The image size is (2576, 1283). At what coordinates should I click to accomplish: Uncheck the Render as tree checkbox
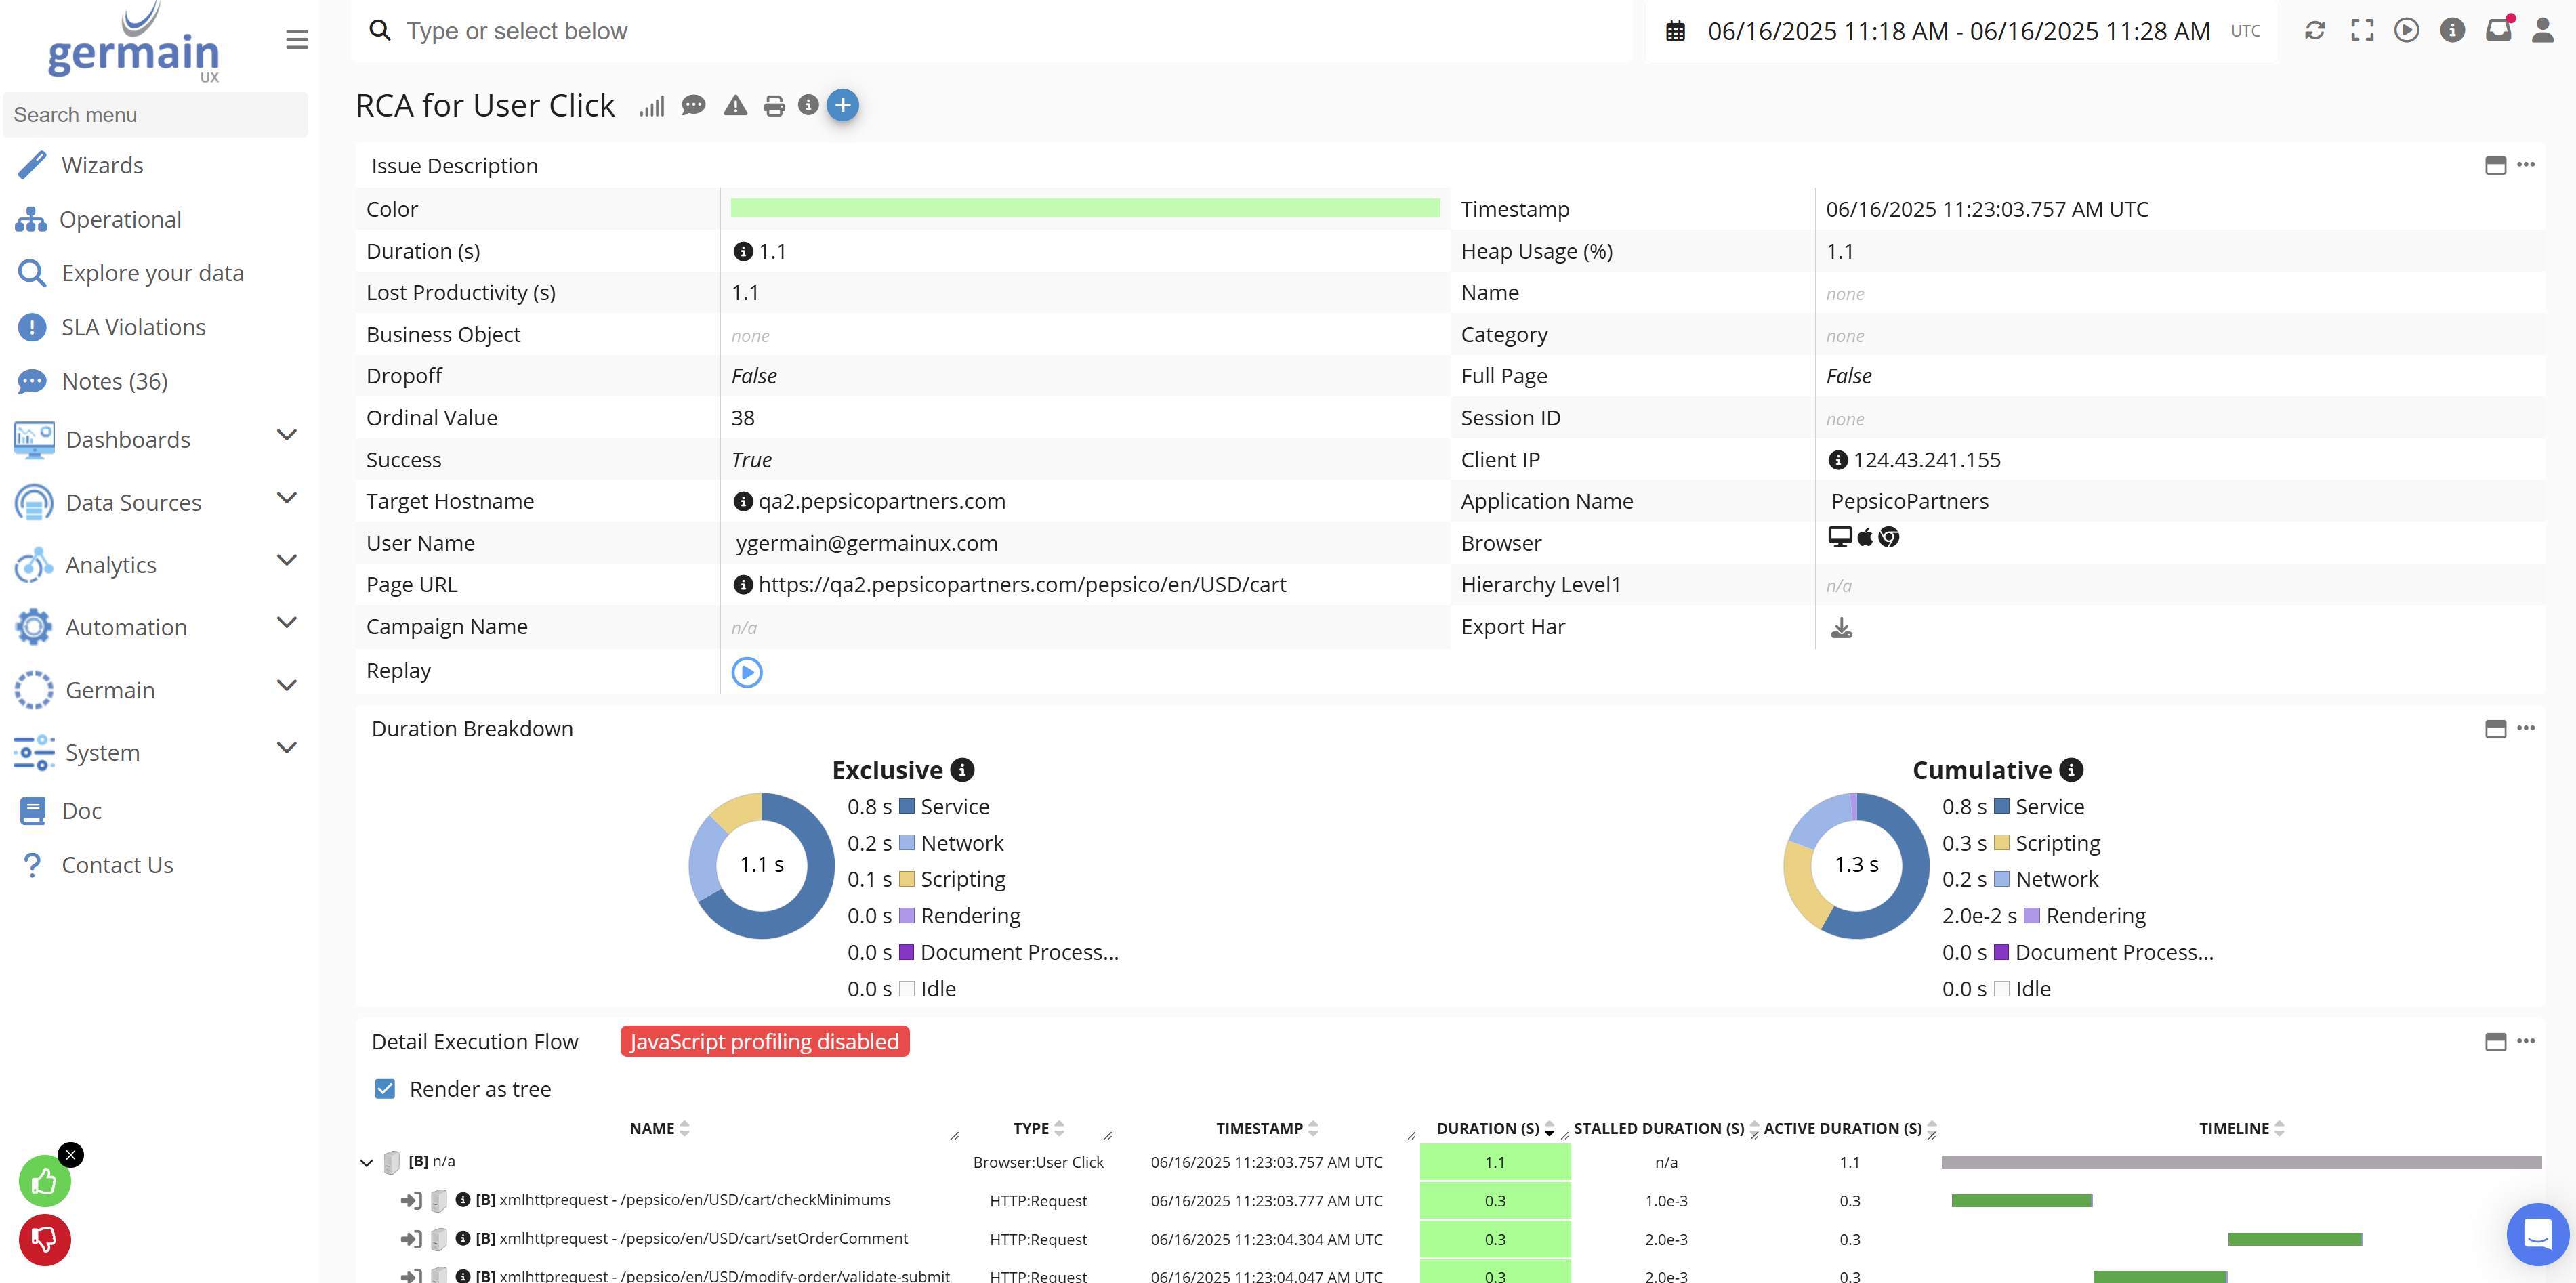coord(385,1089)
